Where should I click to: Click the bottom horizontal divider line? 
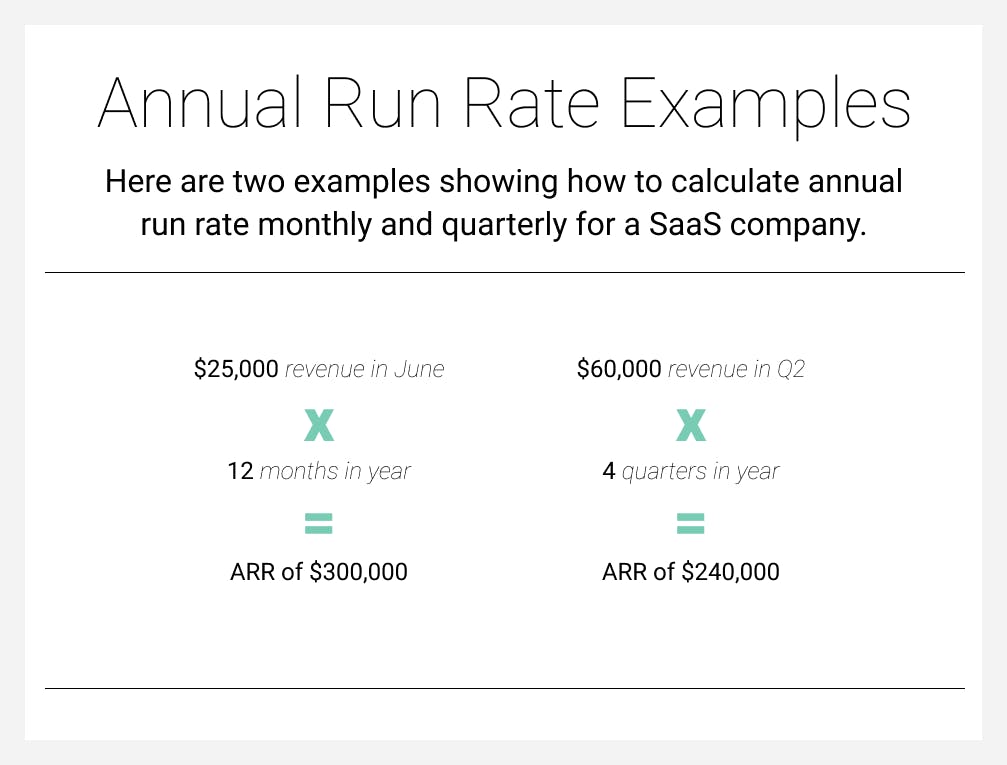pos(504,688)
